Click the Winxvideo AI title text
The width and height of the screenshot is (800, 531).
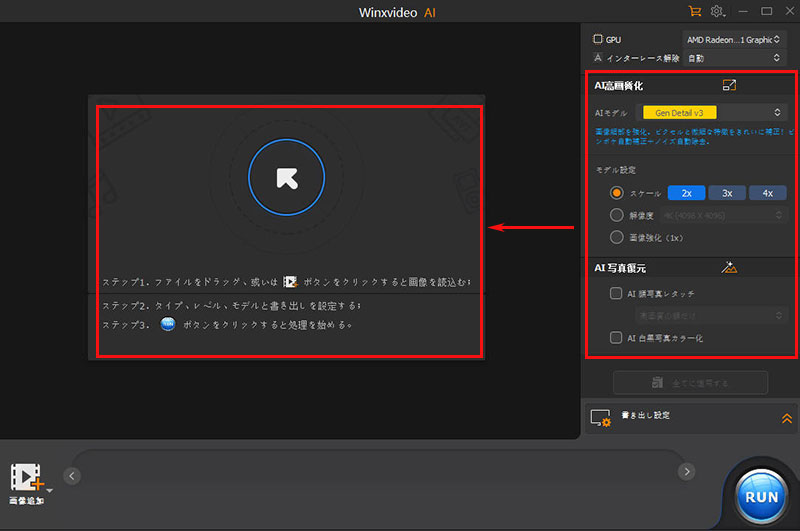pos(397,12)
